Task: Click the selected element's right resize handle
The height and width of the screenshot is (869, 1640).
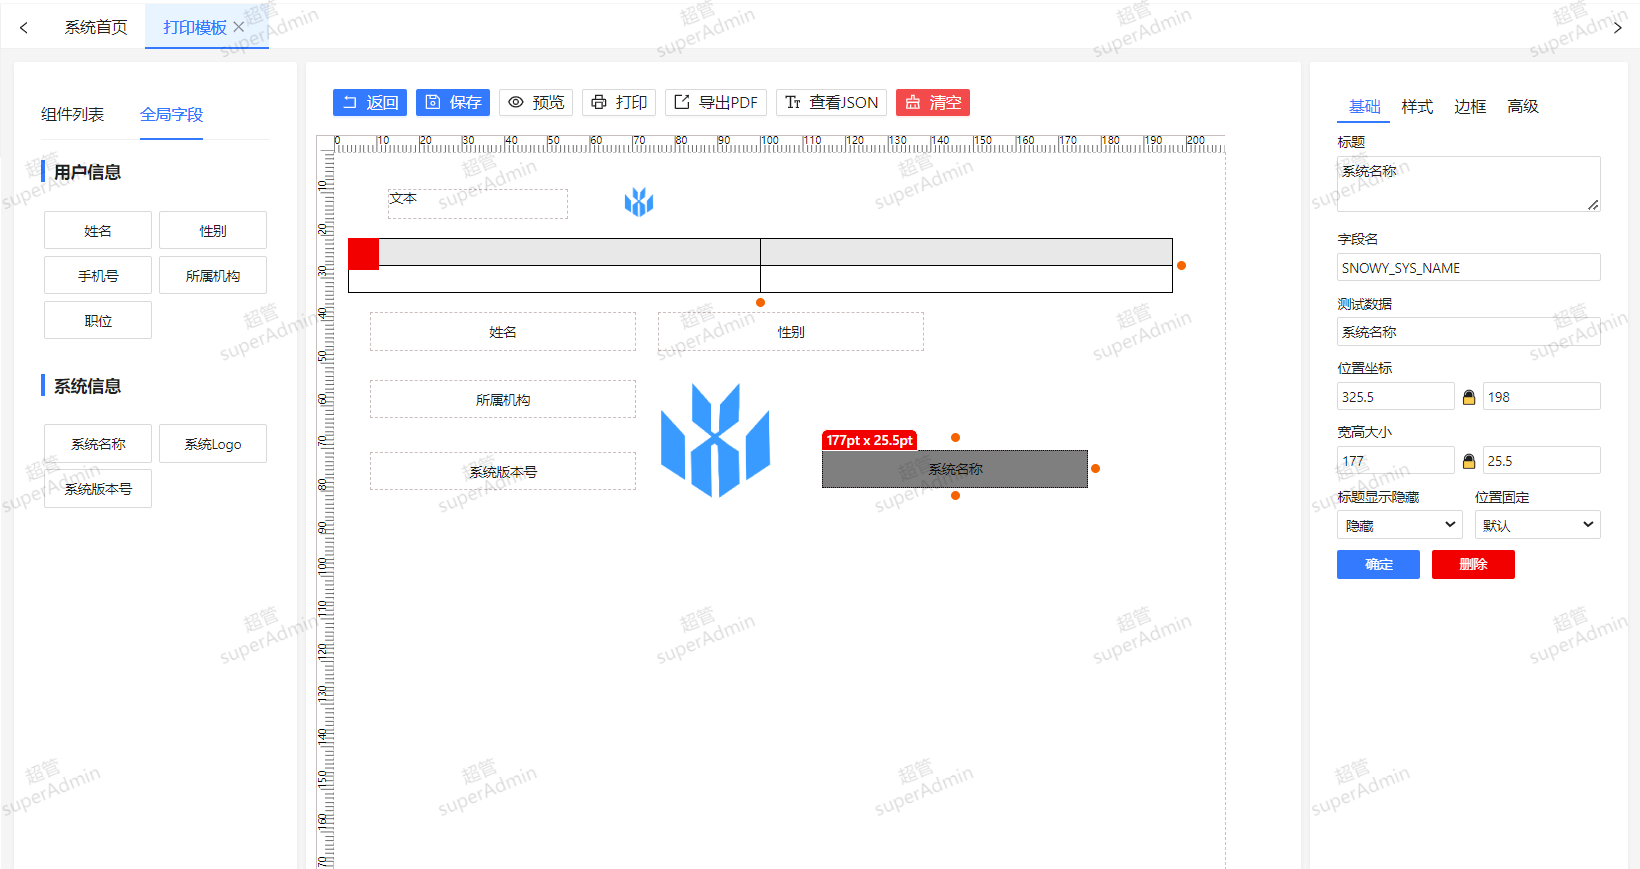Action: tap(1096, 468)
